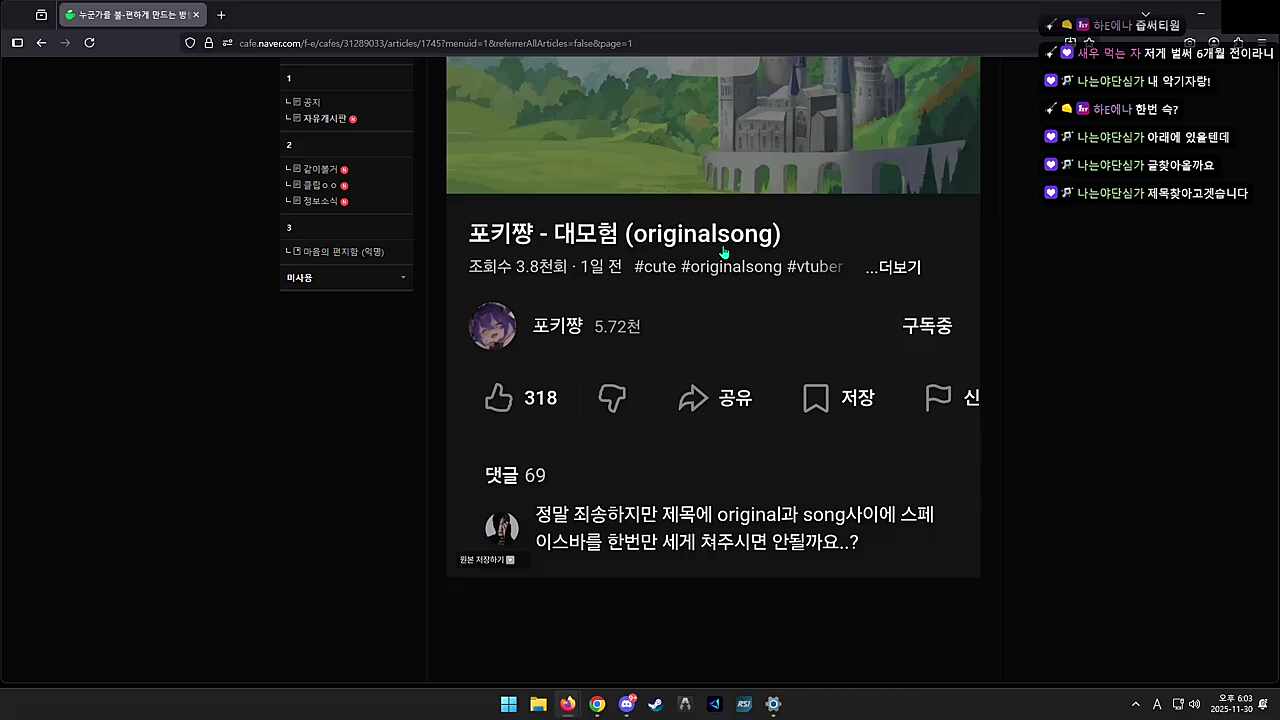Open the 공유 share option
Screen dimensions: 1280x720
tap(715, 398)
